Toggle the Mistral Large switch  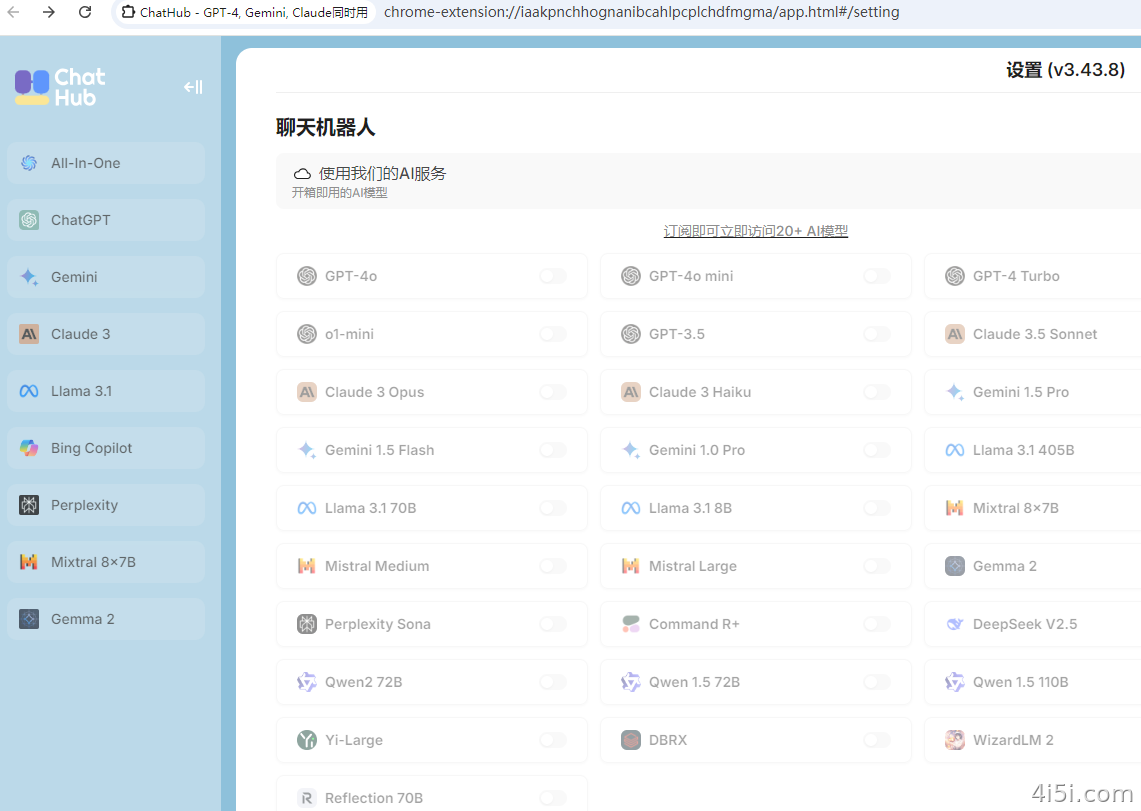(877, 566)
